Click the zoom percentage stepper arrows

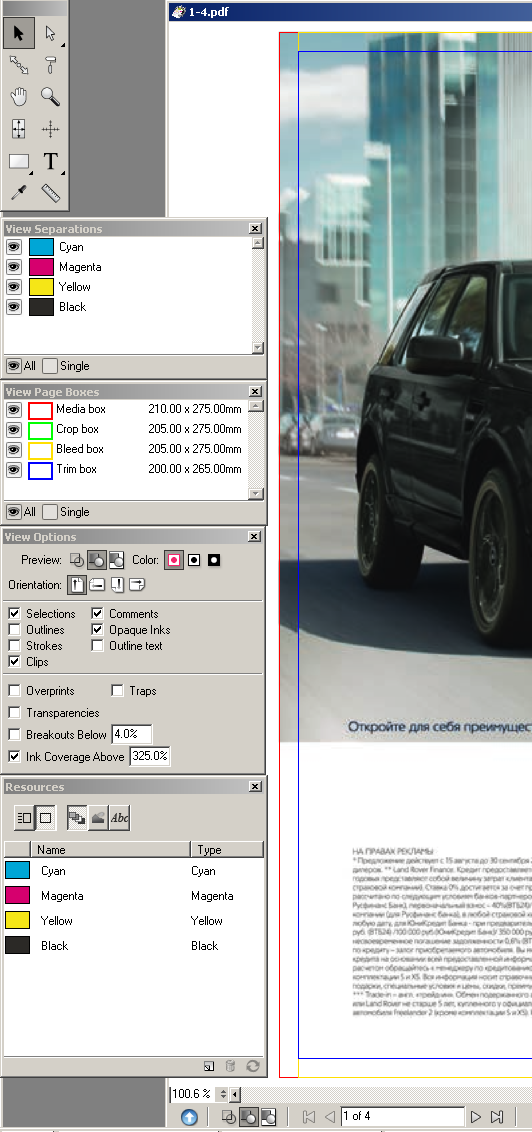click(x=223, y=1094)
